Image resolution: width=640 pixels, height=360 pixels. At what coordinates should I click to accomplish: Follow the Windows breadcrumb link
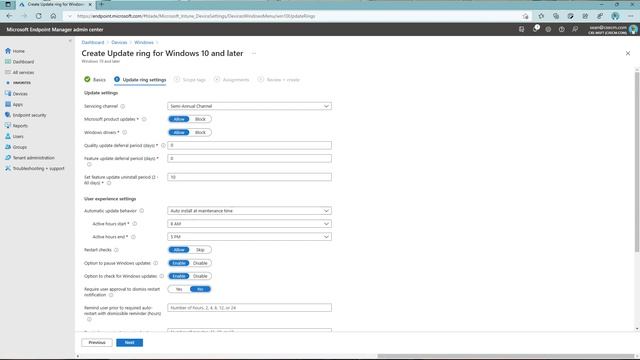(x=144, y=42)
